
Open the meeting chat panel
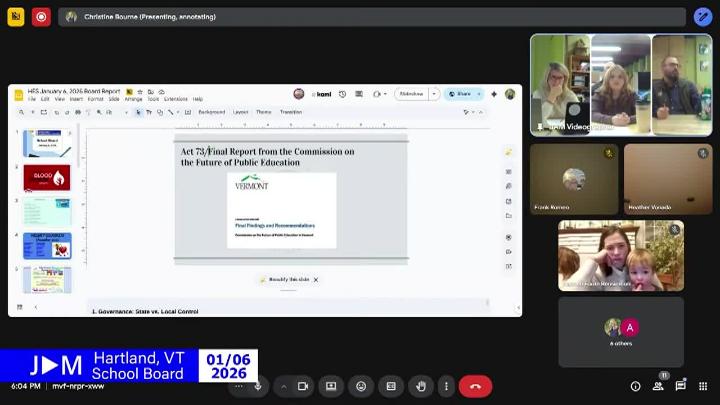coord(681,386)
